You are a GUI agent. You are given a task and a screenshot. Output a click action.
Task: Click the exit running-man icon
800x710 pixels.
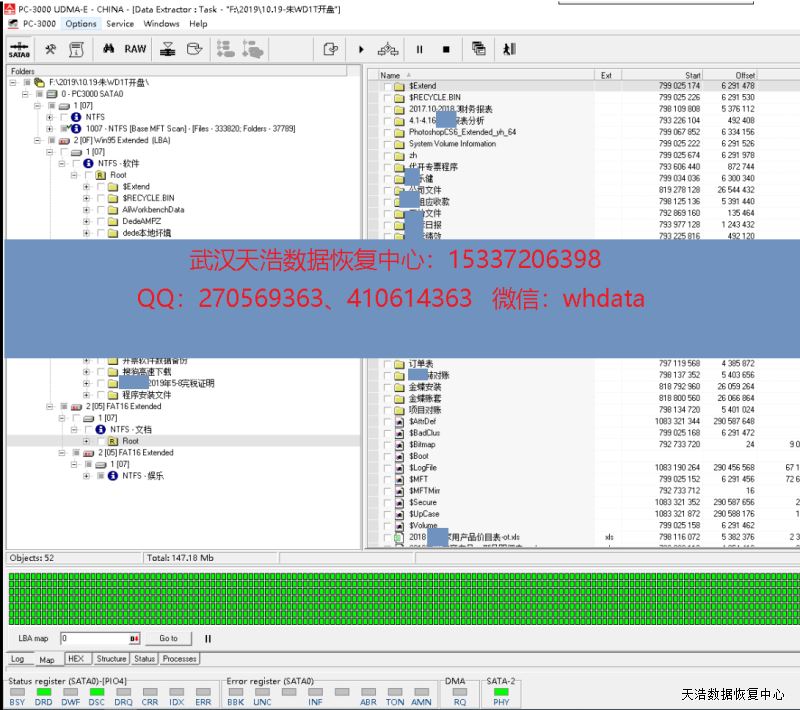509,49
